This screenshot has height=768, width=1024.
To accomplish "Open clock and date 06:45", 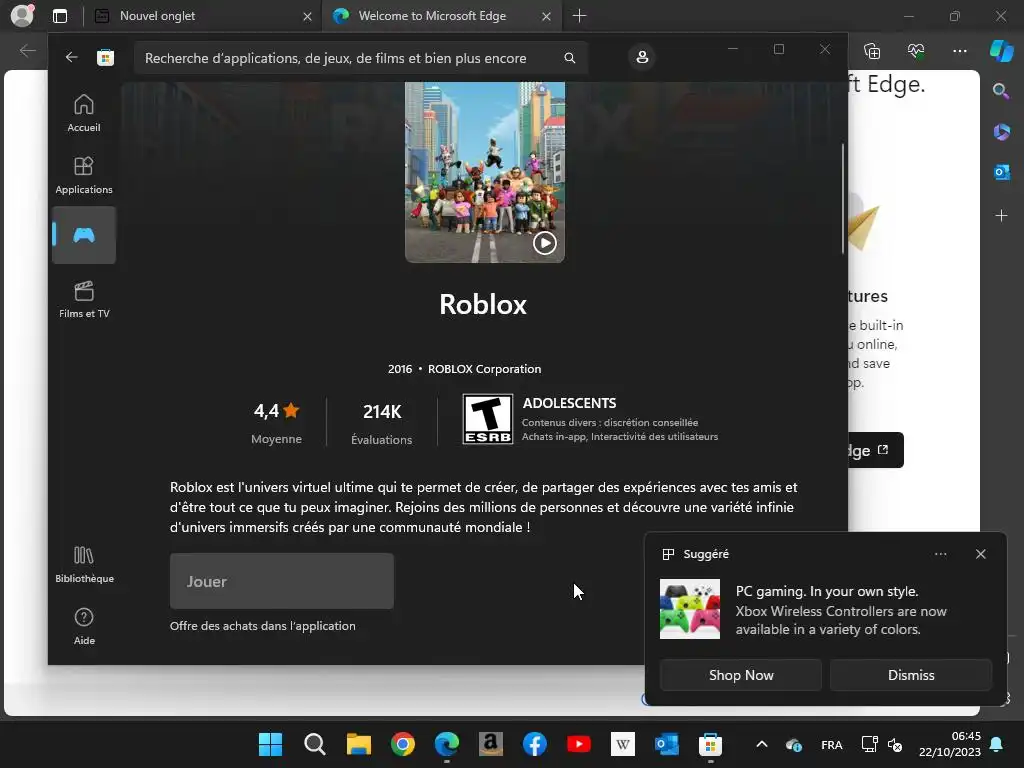I will [950, 744].
